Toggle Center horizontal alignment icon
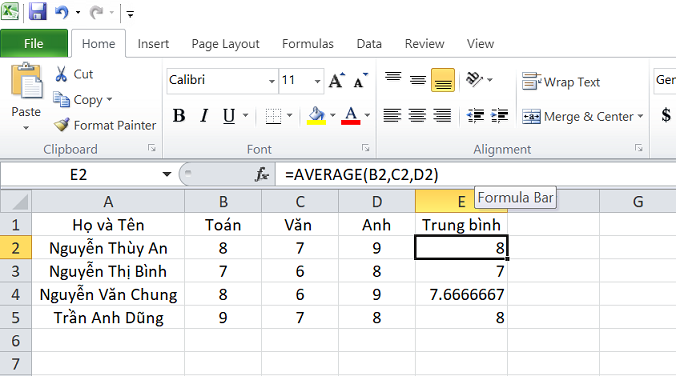 click(417, 115)
